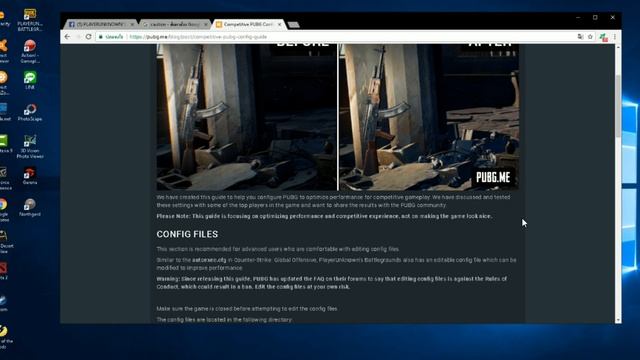Click the scrollbar up arrow
Viewport: 640px width, 360px height.
(618, 47)
